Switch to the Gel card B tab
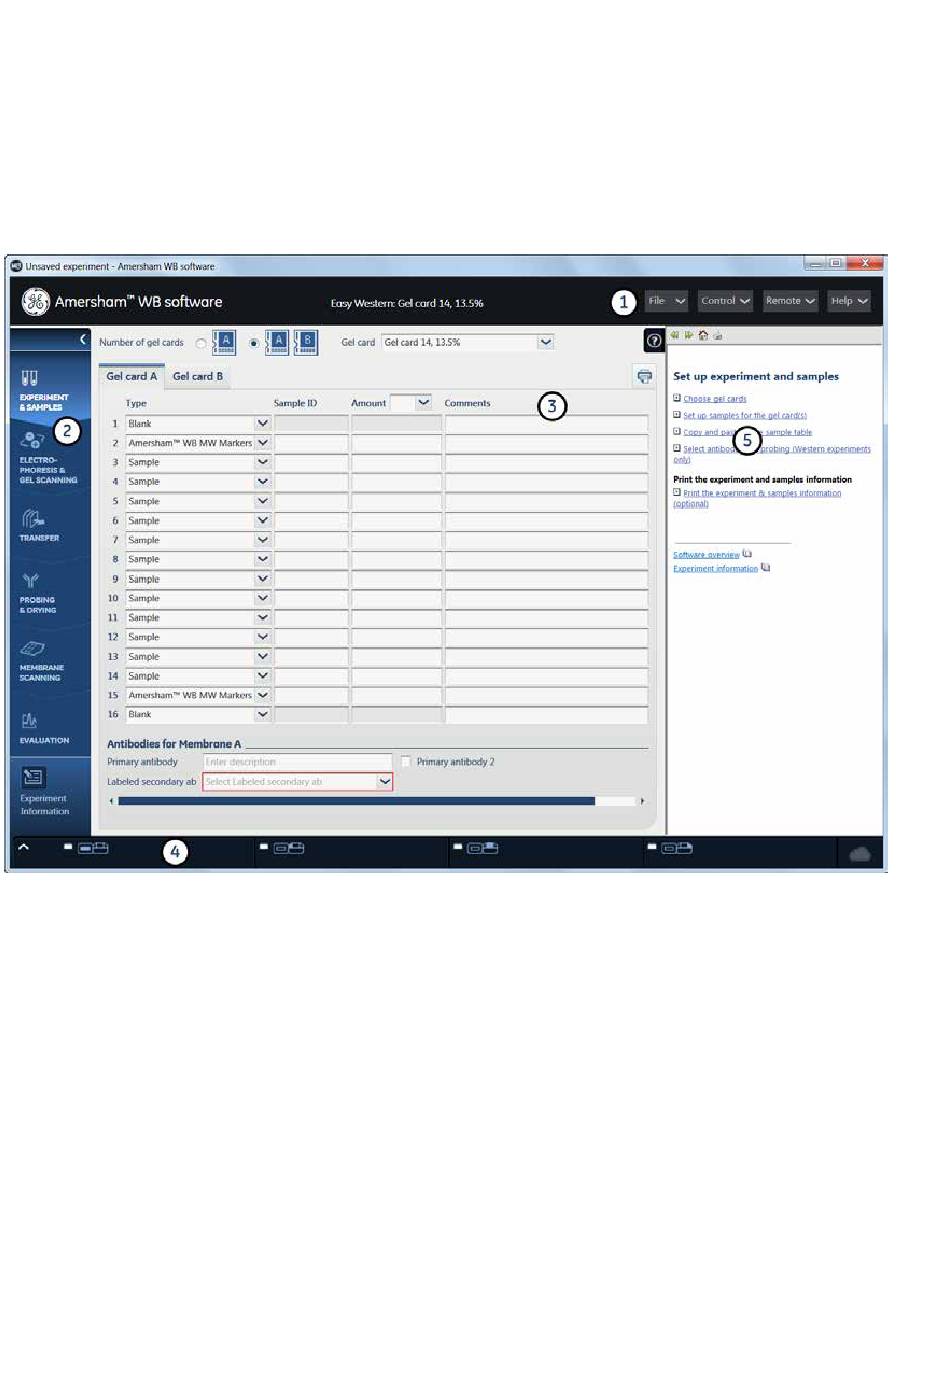Image resolution: width=950 pixels, height=1394 pixels. [x=198, y=377]
